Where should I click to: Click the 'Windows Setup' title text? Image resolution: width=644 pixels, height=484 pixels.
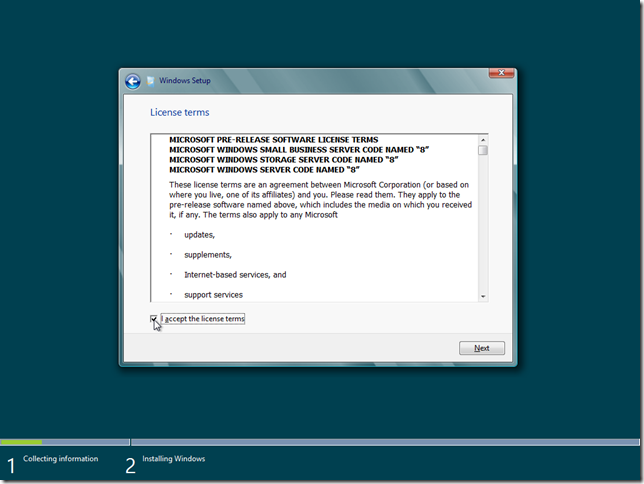185,81
